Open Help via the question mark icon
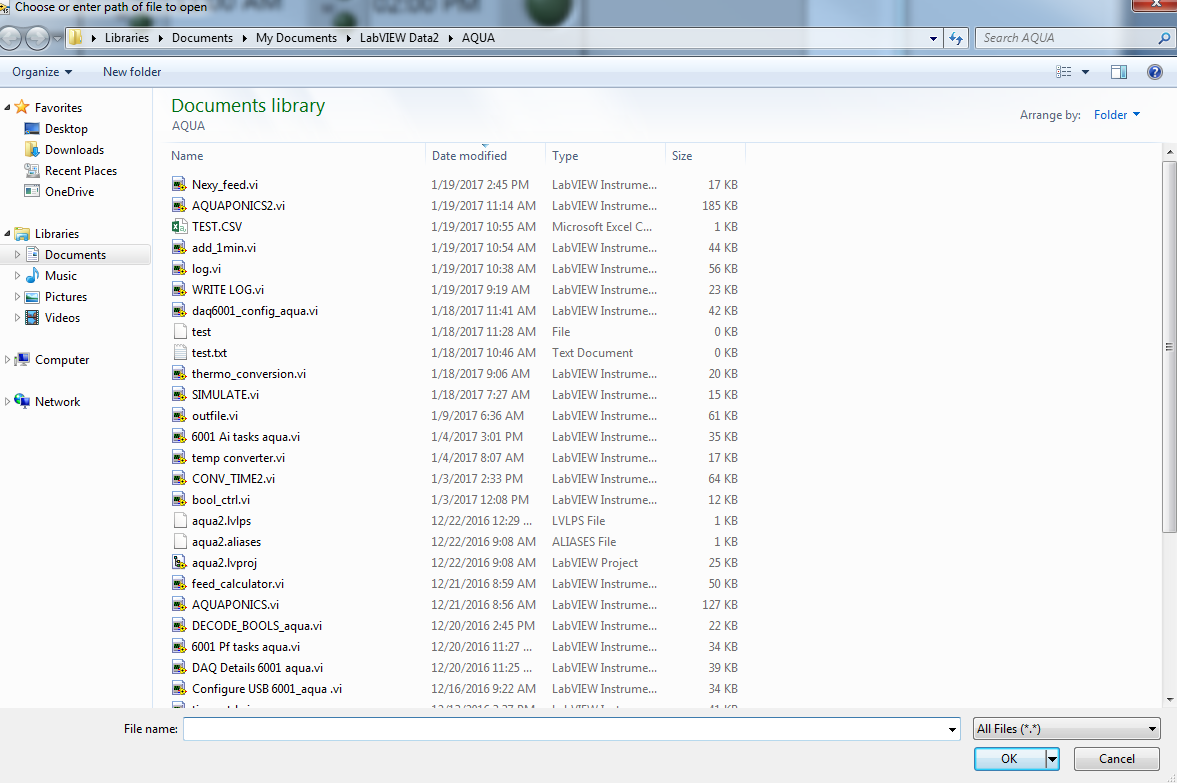This screenshot has height=783, width=1177. point(1154,71)
